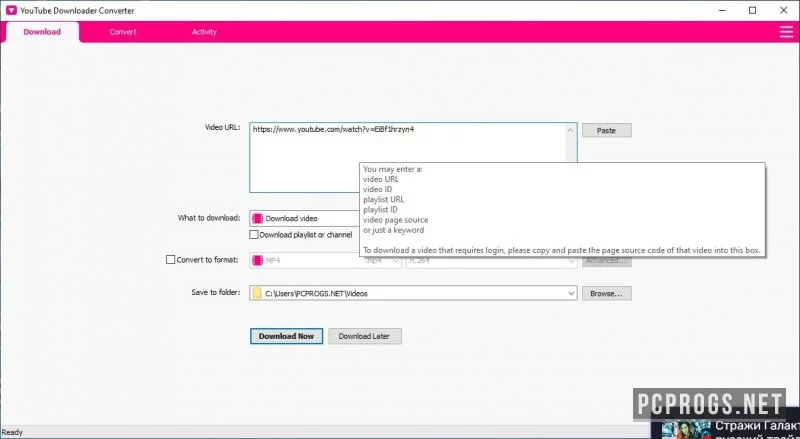Queue with Download Later button
The image size is (800, 439).
pos(365,336)
